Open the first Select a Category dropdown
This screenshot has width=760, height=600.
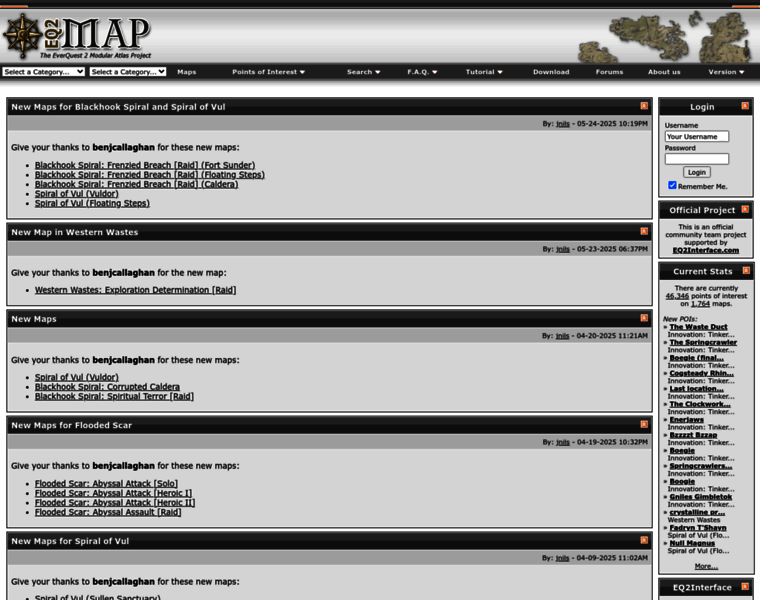click(x=43, y=72)
